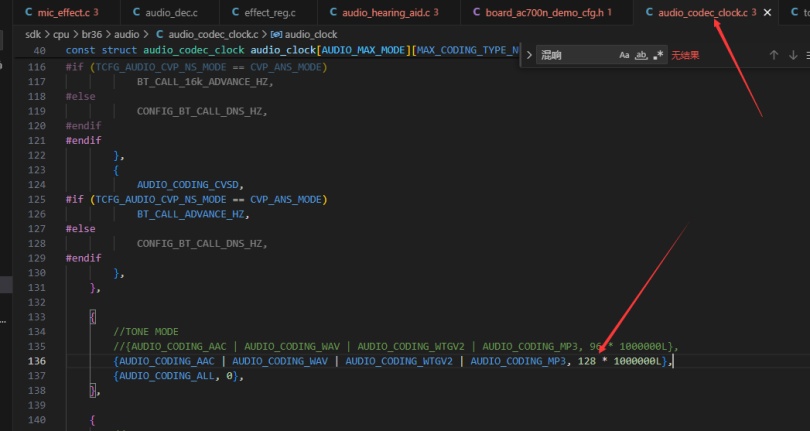Viewport: 810px width, 431px height.
Task: Click AUDIO_CODING_AAC on line 136
Action: 166,361
